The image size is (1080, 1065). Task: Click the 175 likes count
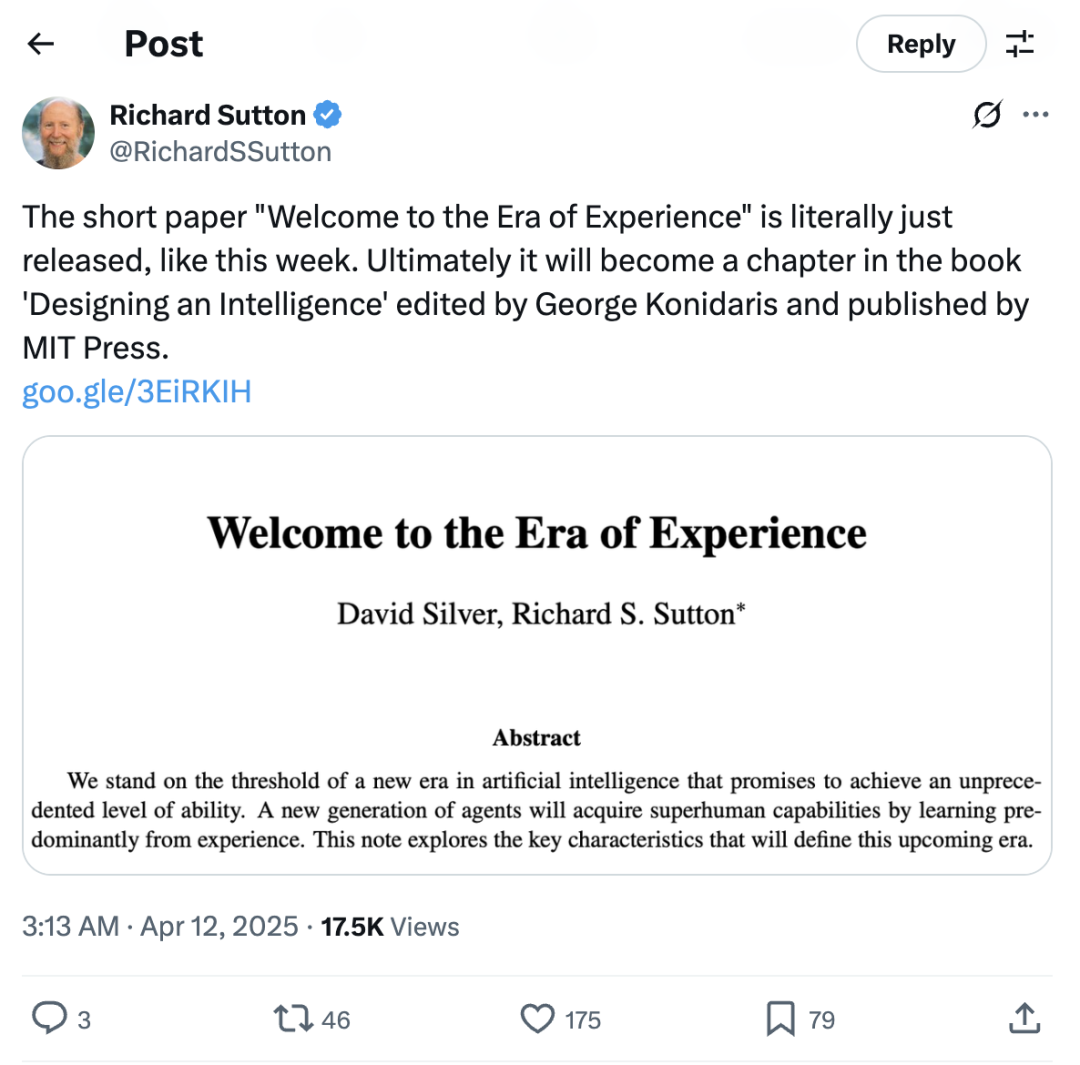pyautogui.click(x=583, y=1020)
